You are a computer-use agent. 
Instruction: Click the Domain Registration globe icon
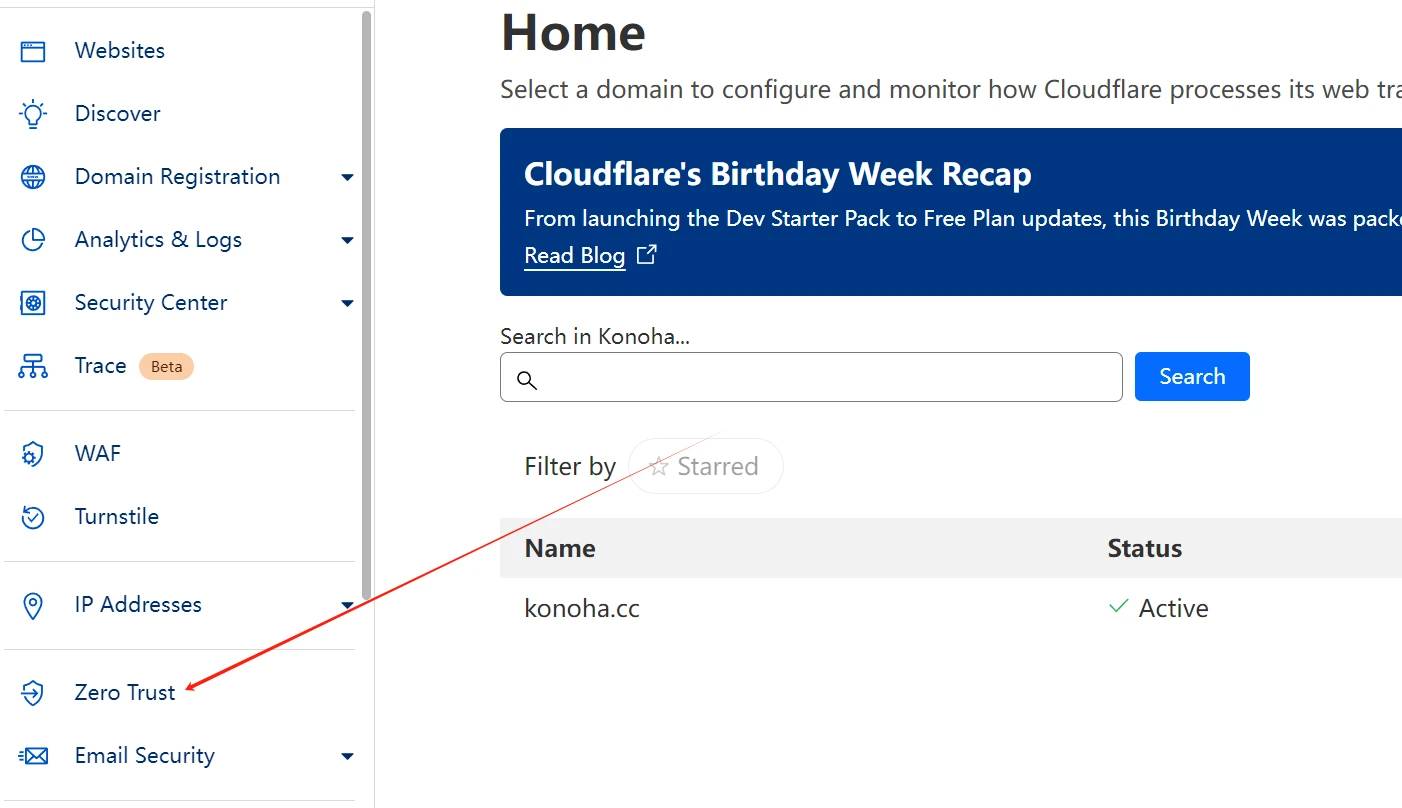[x=33, y=177]
